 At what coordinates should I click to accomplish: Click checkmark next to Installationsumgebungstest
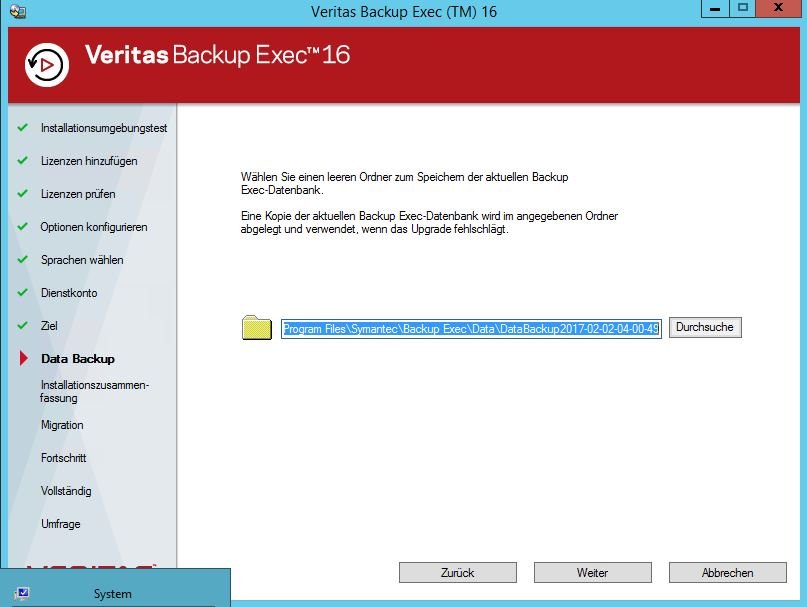coord(23,127)
